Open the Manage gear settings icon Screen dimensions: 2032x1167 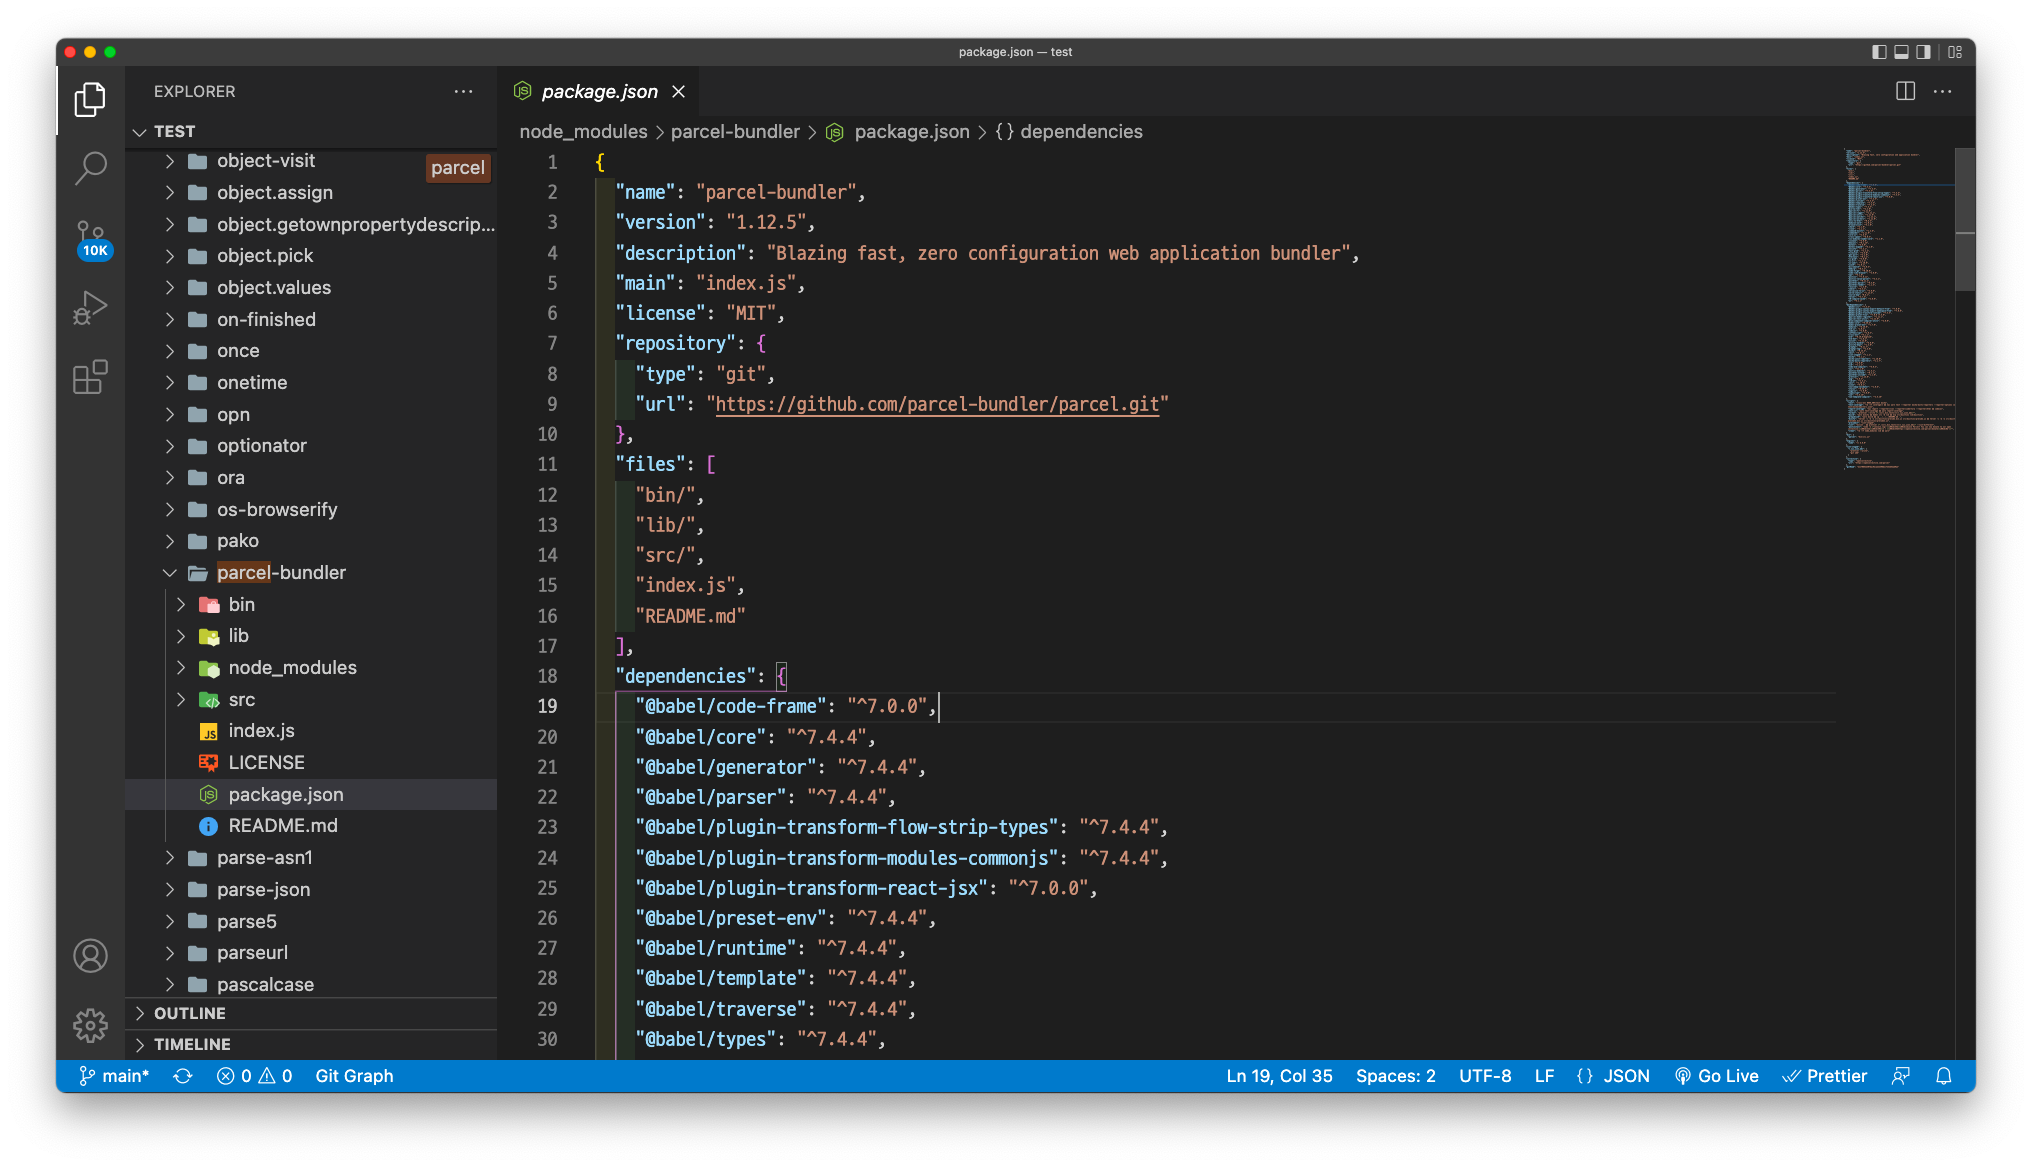click(x=90, y=1025)
